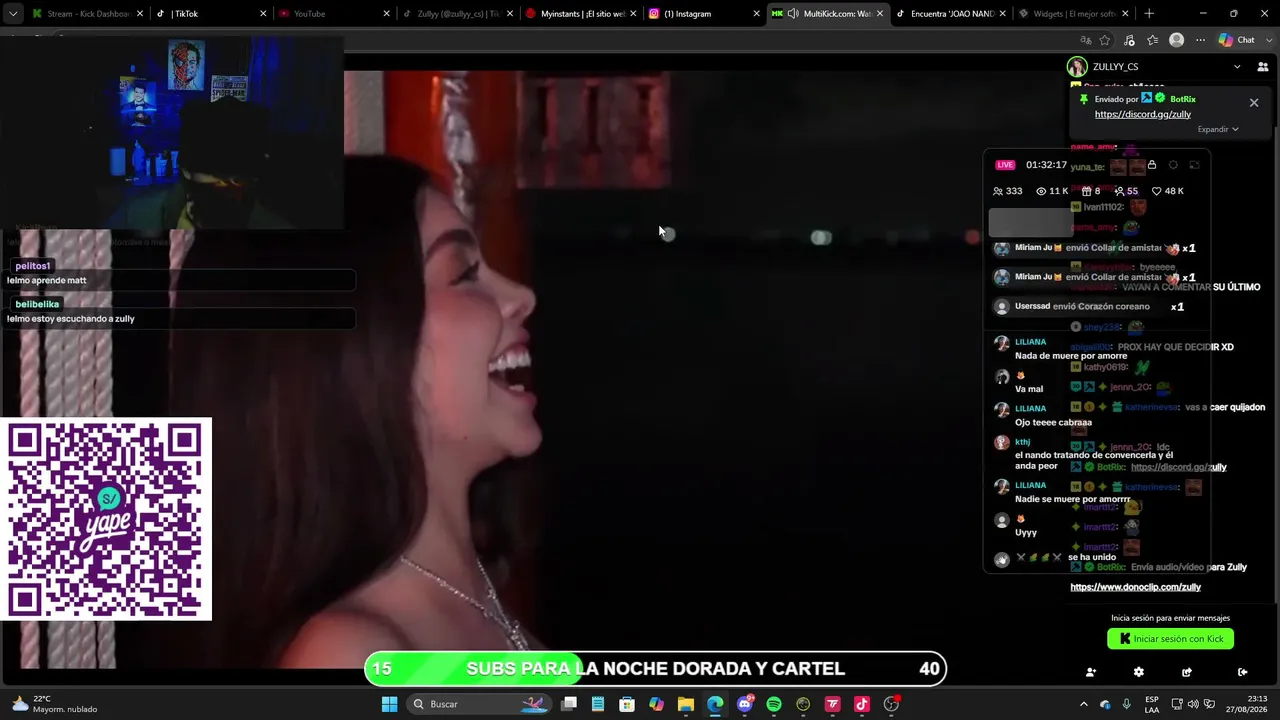Screen dimensions: 1280x720
Task: Show the chat users list icon
Action: point(1263,67)
